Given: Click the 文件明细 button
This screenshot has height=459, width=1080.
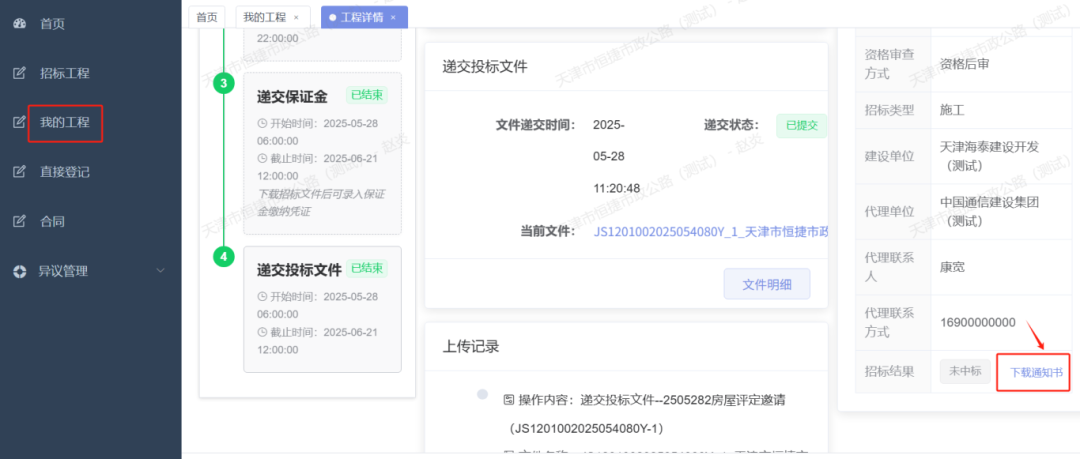Looking at the screenshot, I should pyautogui.click(x=767, y=284).
